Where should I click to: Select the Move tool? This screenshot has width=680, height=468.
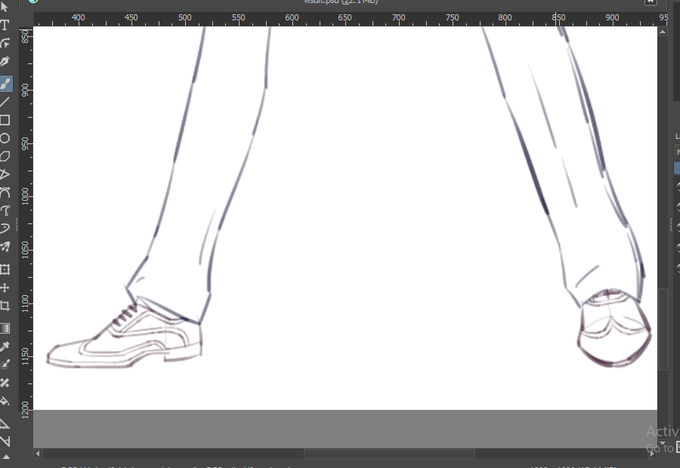point(5,288)
